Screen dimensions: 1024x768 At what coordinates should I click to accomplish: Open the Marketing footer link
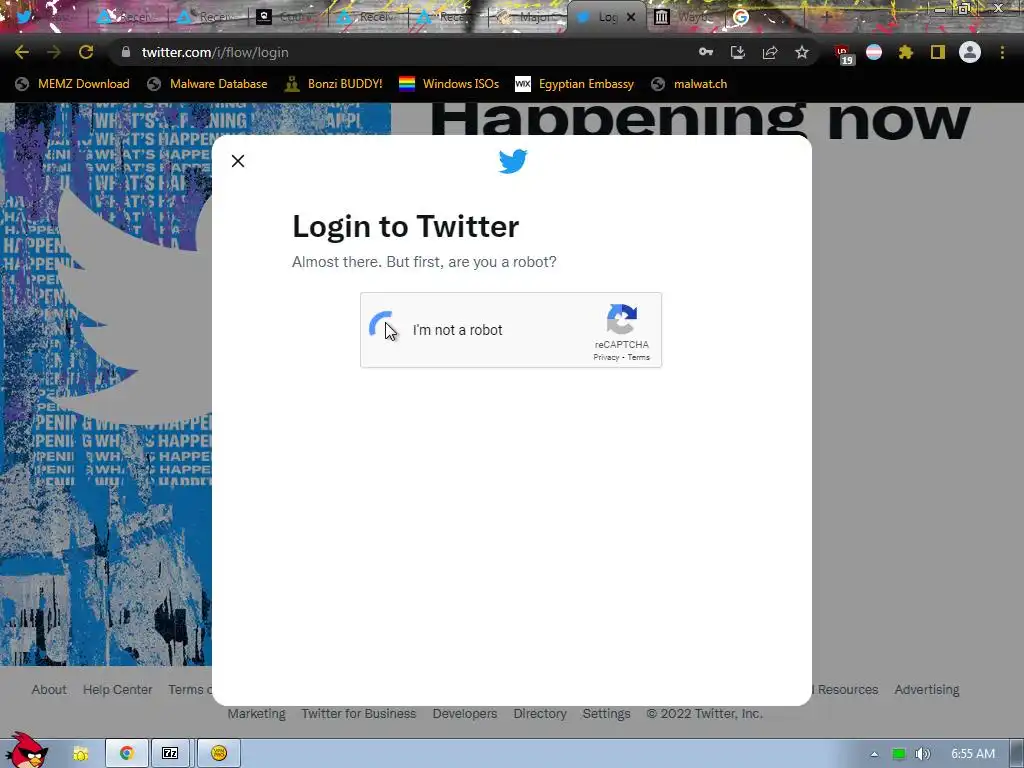tap(257, 714)
